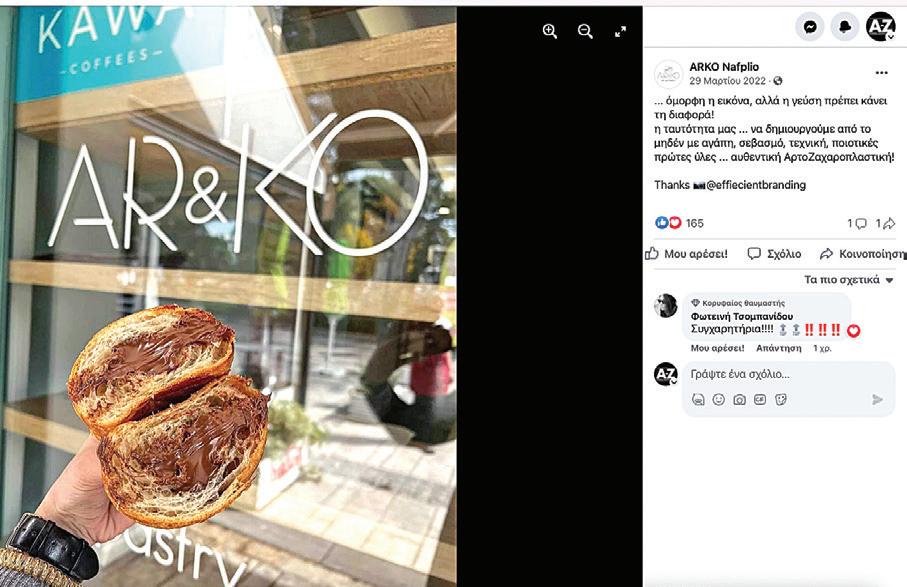Image resolution: width=907 pixels, height=587 pixels.
Task: Attach a photo to the comment
Action: [739, 400]
